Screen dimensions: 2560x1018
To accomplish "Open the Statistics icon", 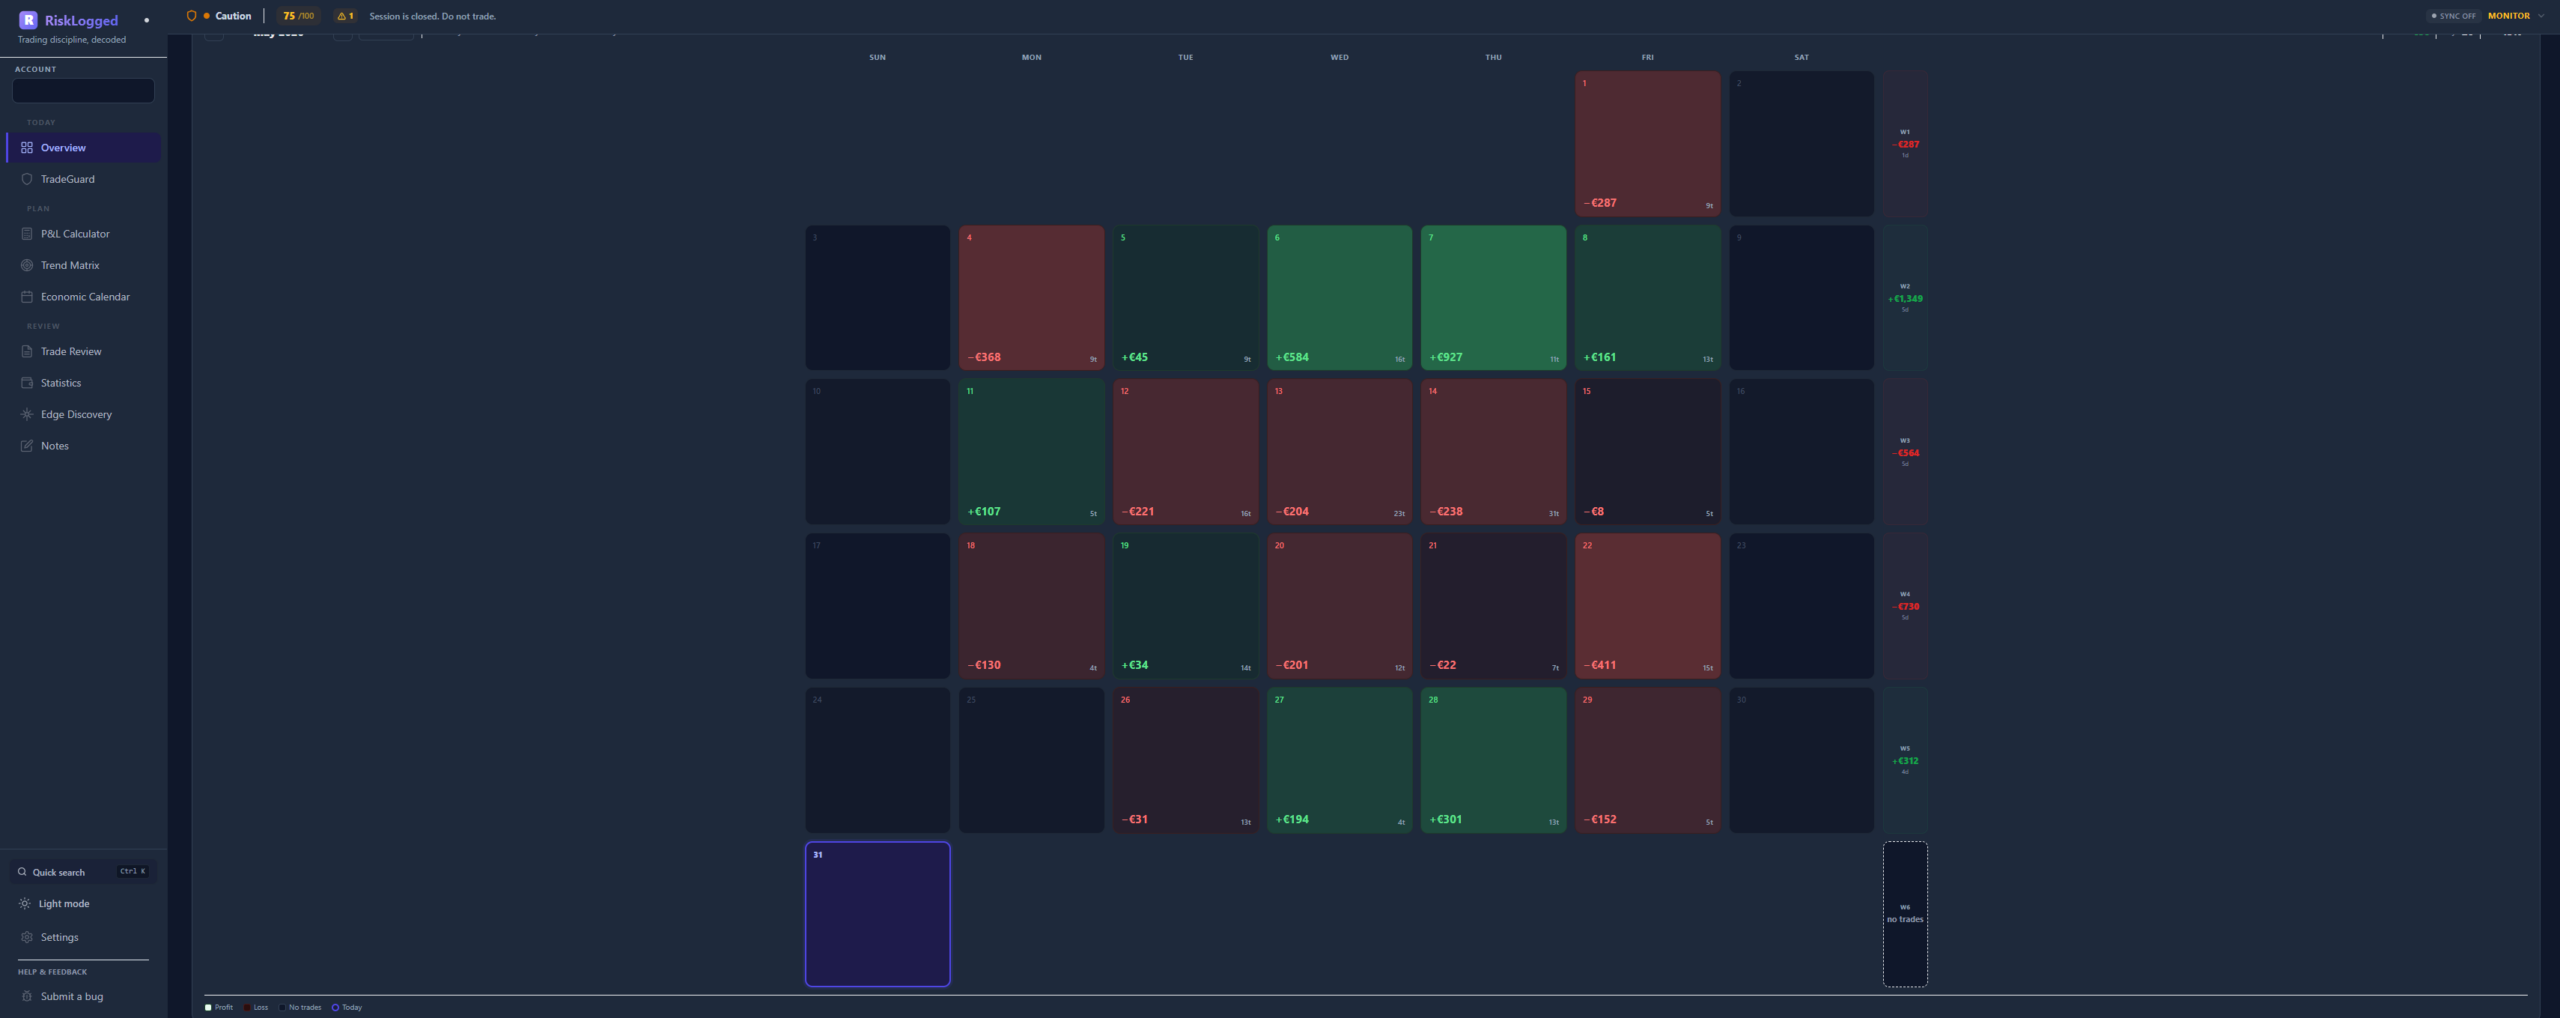I will [x=27, y=383].
